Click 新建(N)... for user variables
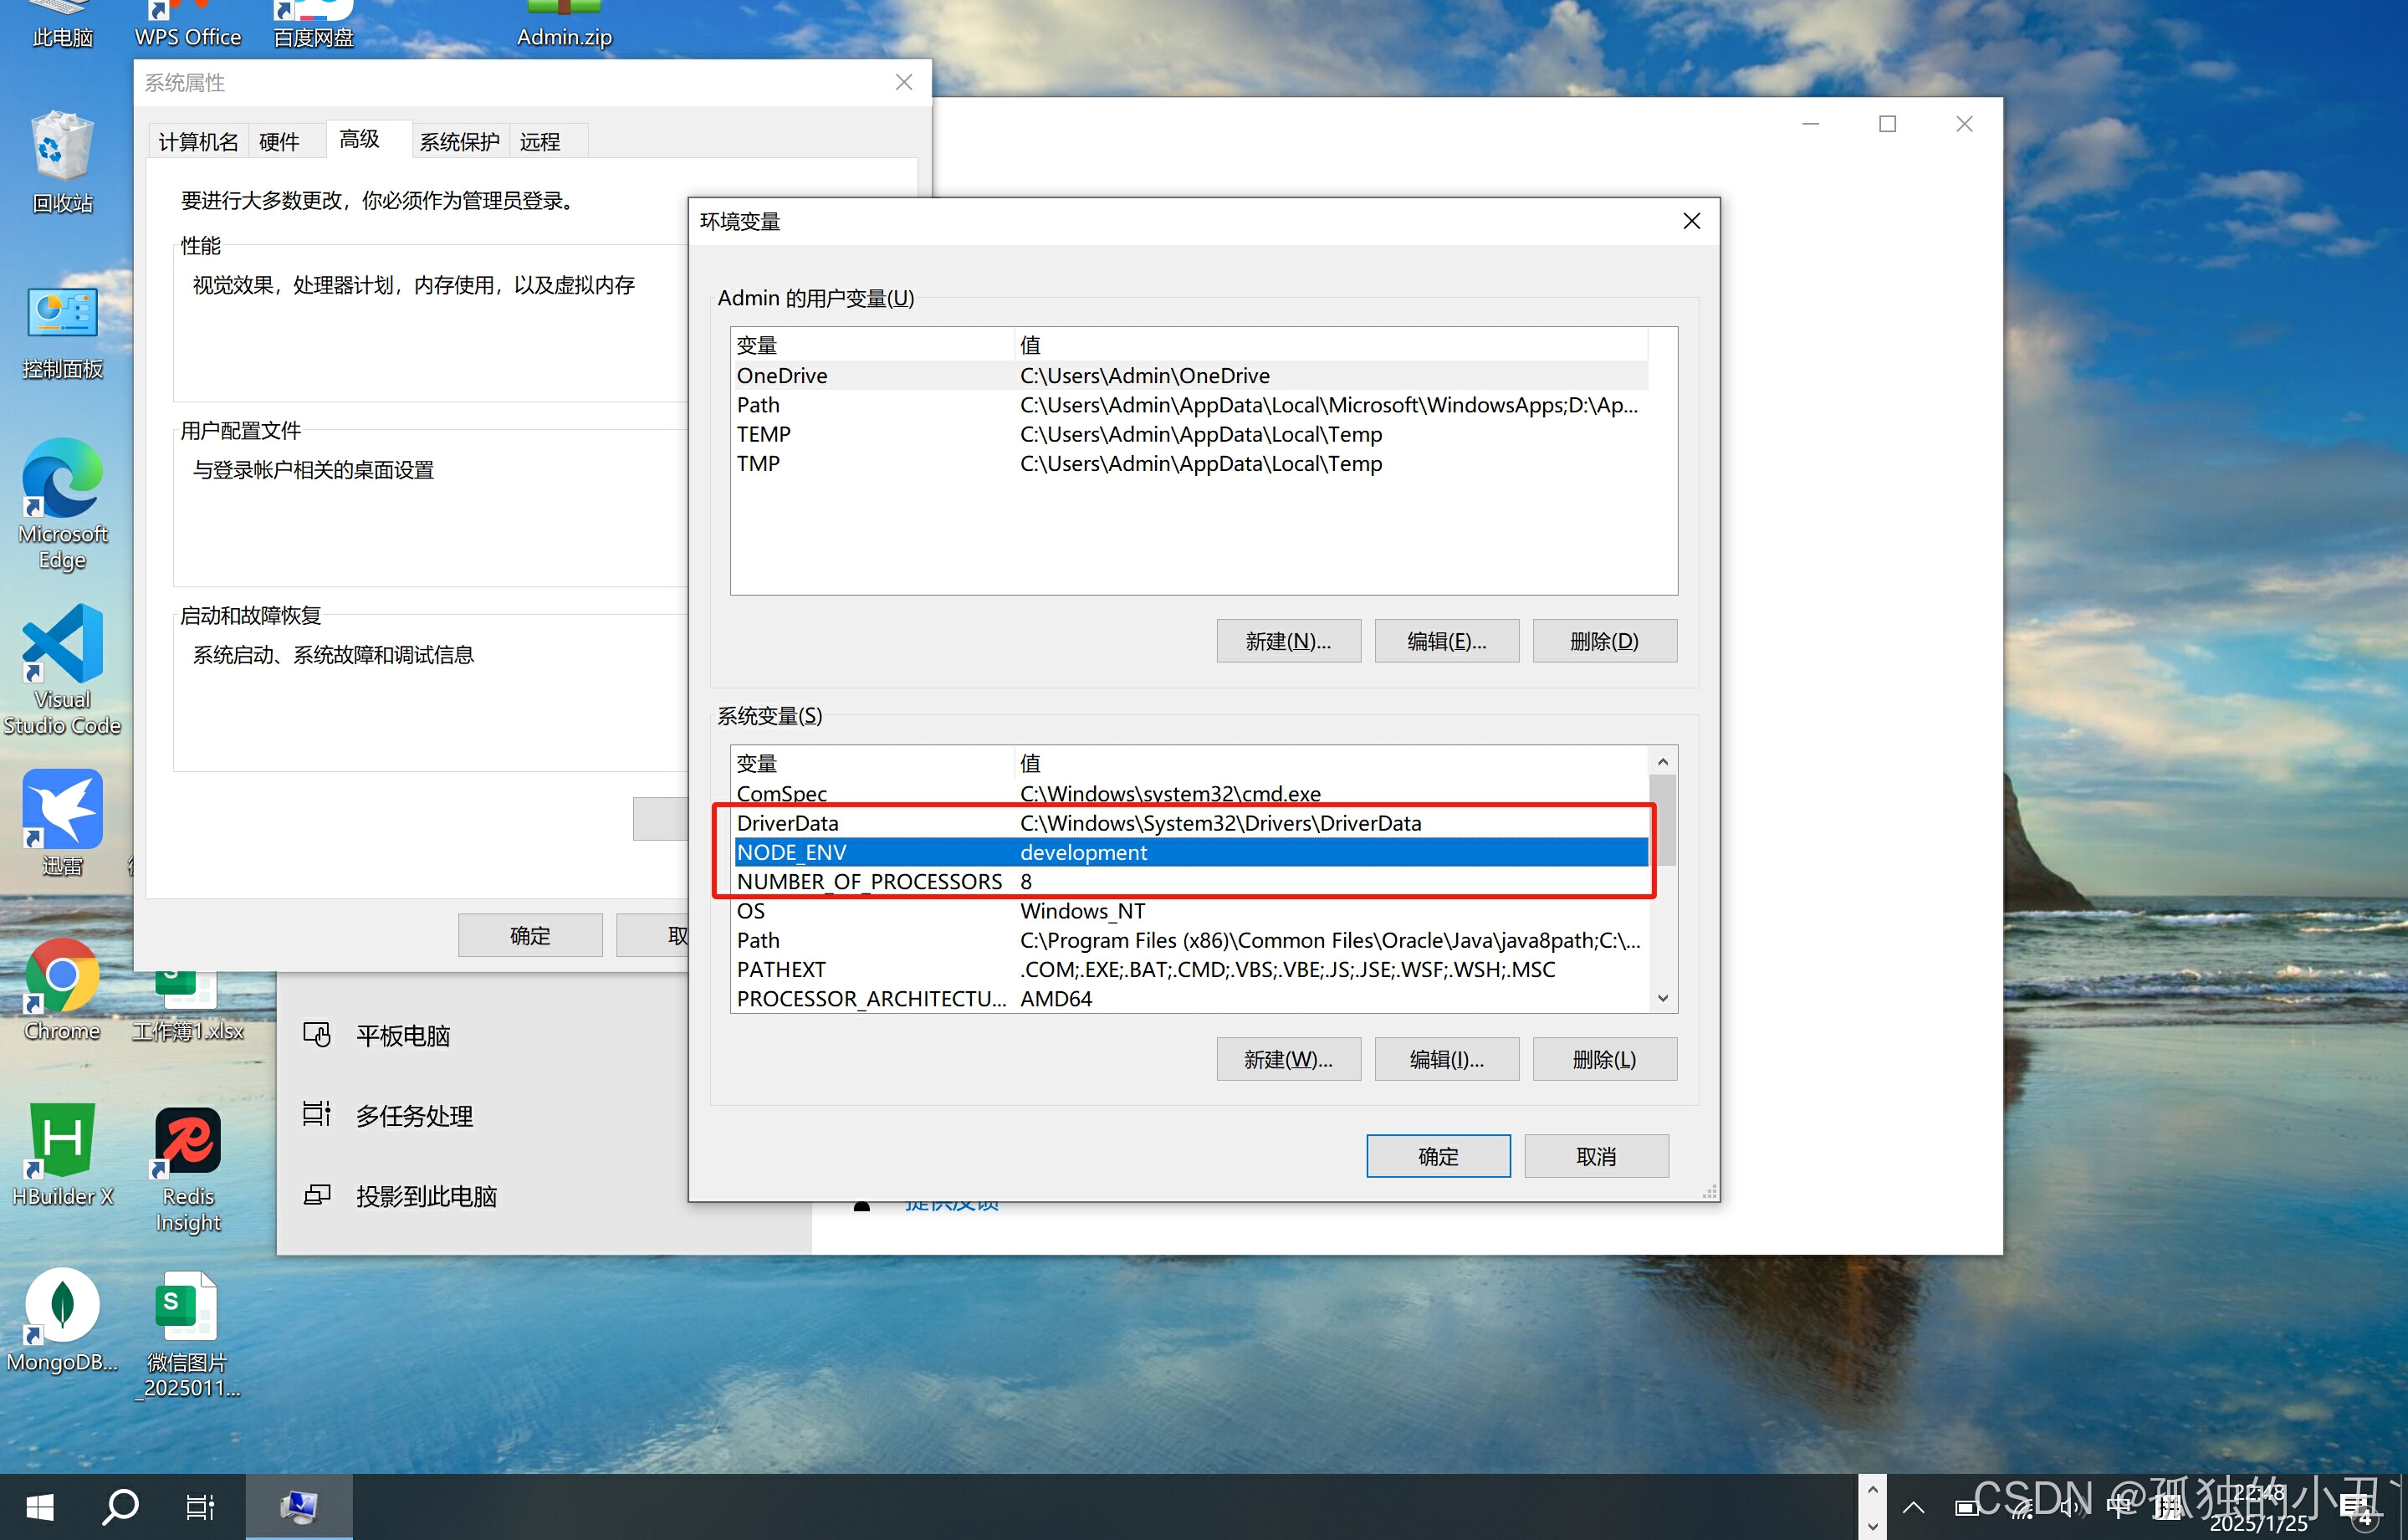 coord(1288,641)
